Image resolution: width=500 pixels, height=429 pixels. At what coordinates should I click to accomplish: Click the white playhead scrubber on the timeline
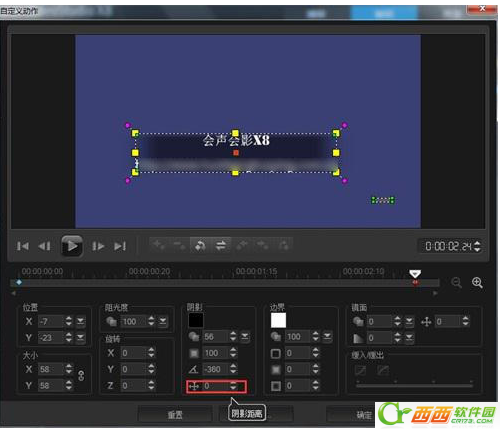click(x=415, y=274)
